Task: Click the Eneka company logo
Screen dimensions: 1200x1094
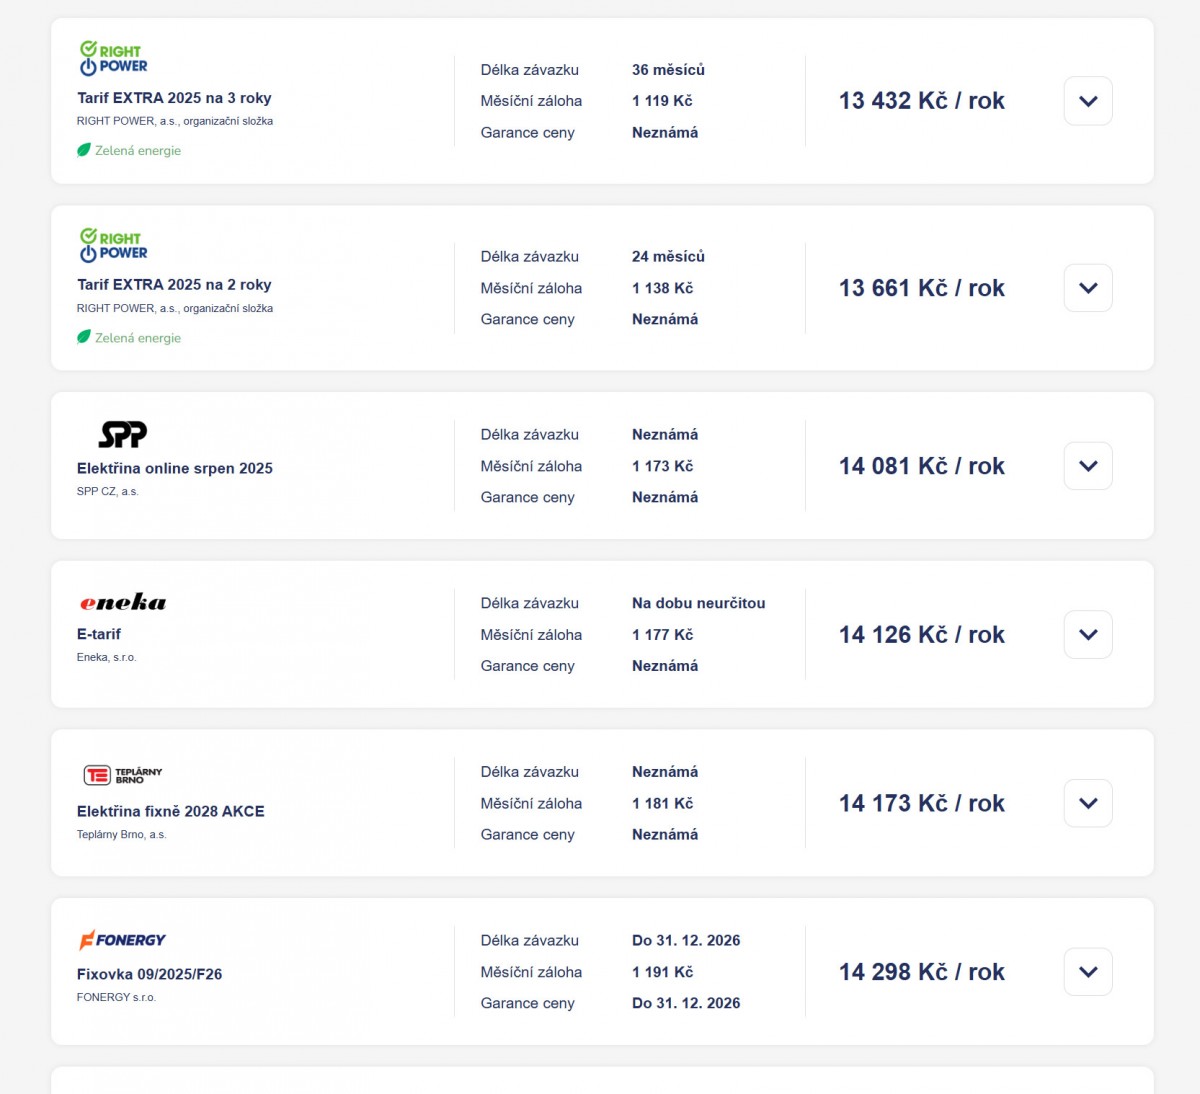Action: click(123, 602)
